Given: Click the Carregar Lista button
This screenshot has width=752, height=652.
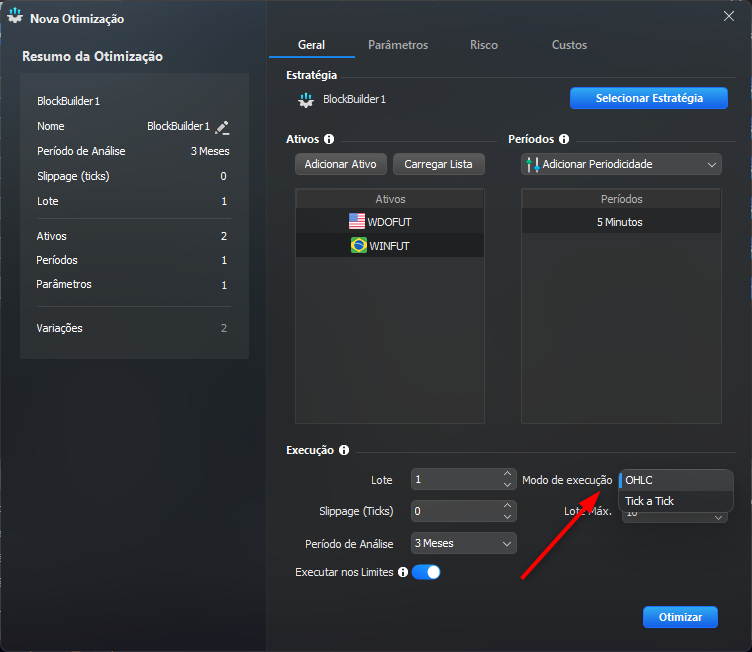Looking at the screenshot, I should [438, 164].
